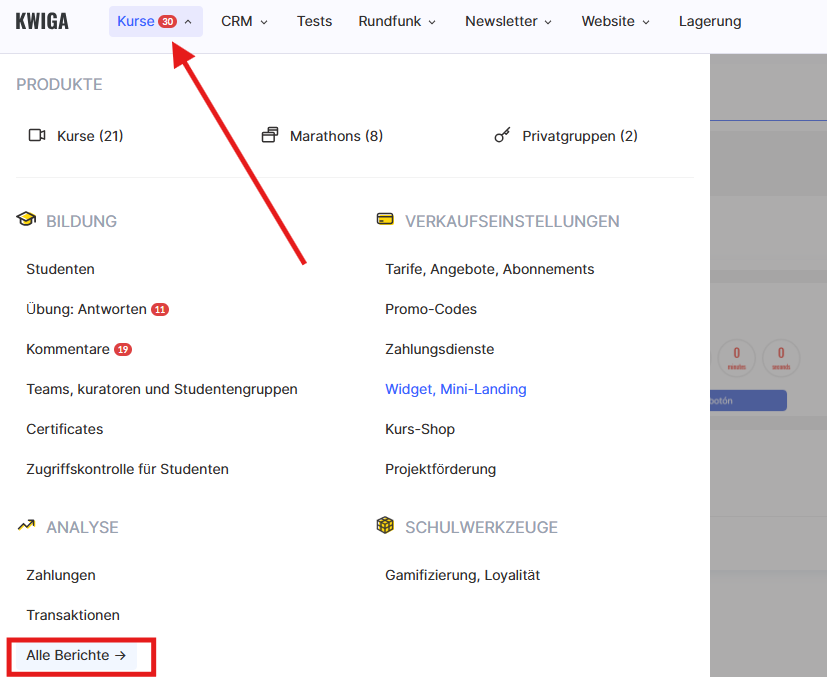
Task: Open Kurse via video camera icon
Action: (38, 136)
